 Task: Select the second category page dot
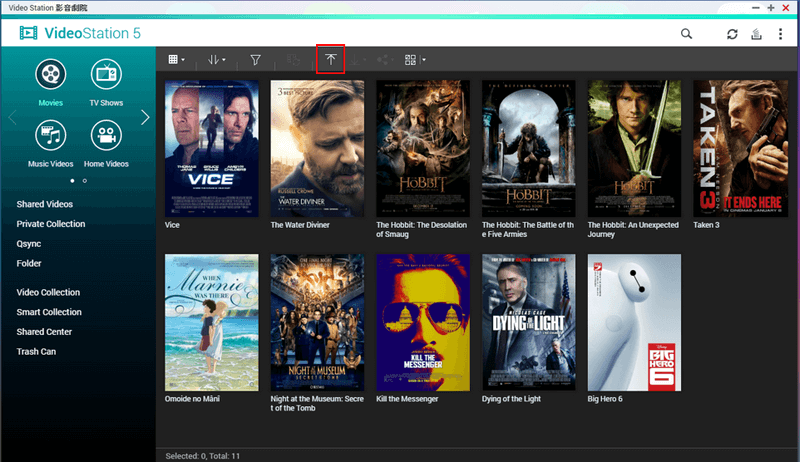pyautogui.click(x=85, y=181)
